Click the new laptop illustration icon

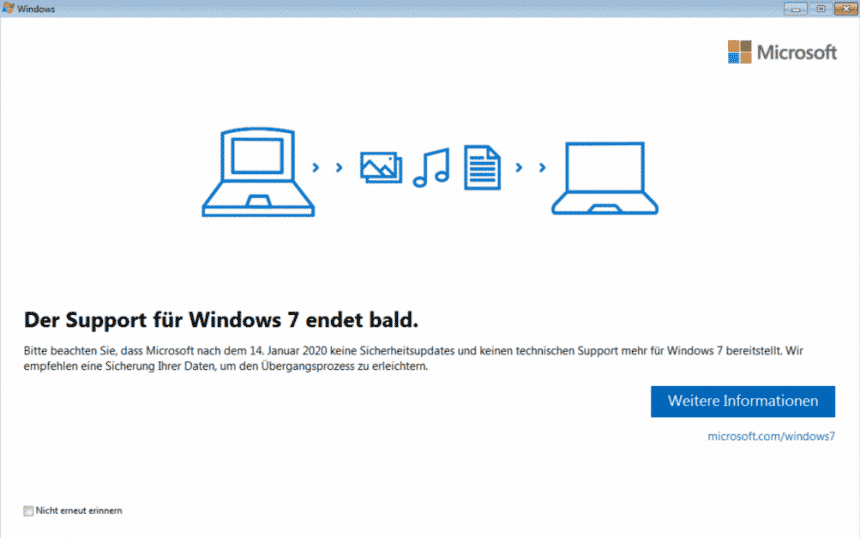pyautogui.click(x=604, y=178)
